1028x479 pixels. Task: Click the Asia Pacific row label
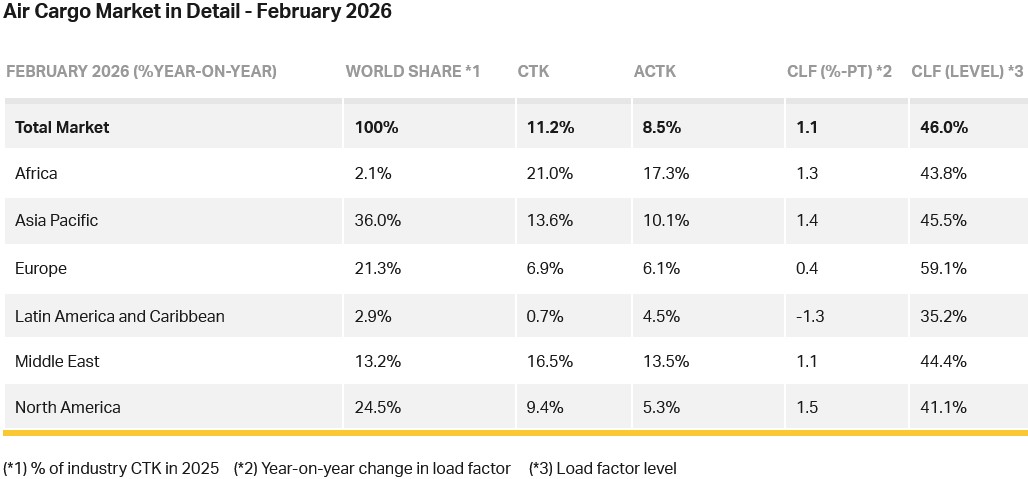point(56,220)
